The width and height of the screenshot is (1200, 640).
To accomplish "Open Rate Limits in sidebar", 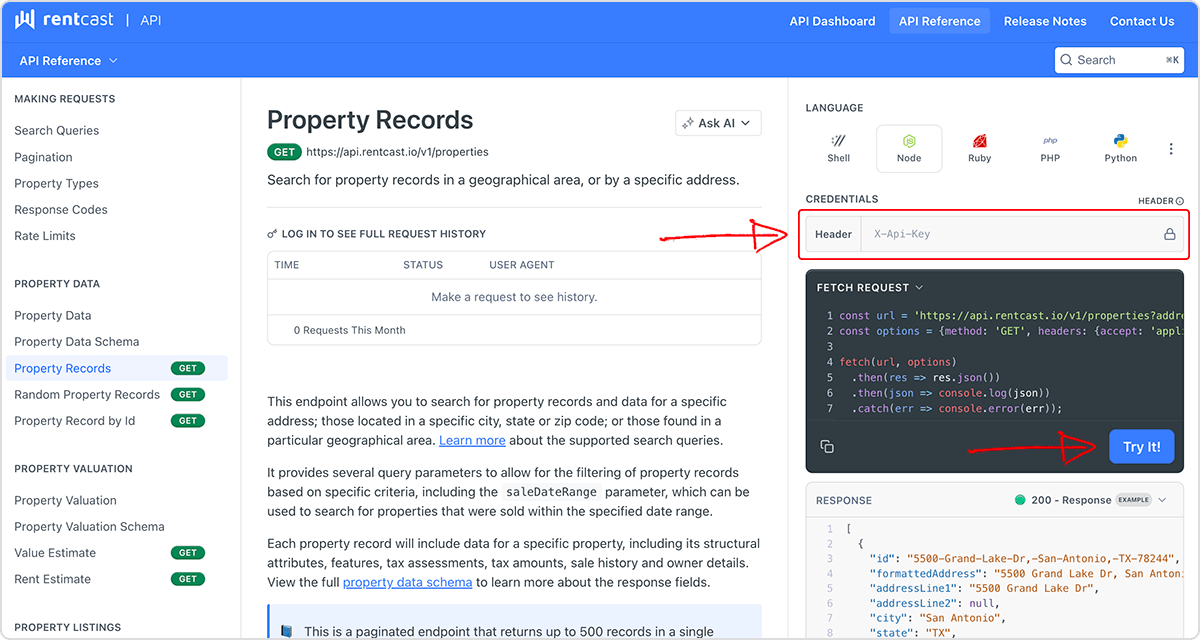I will (45, 236).
